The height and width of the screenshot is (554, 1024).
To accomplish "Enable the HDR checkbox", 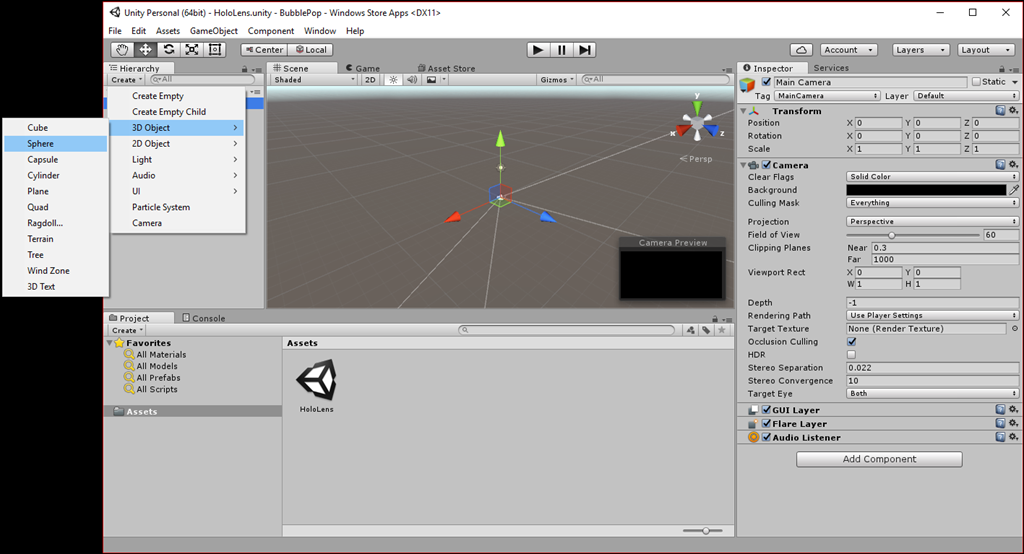I will [x=852, y=354].
